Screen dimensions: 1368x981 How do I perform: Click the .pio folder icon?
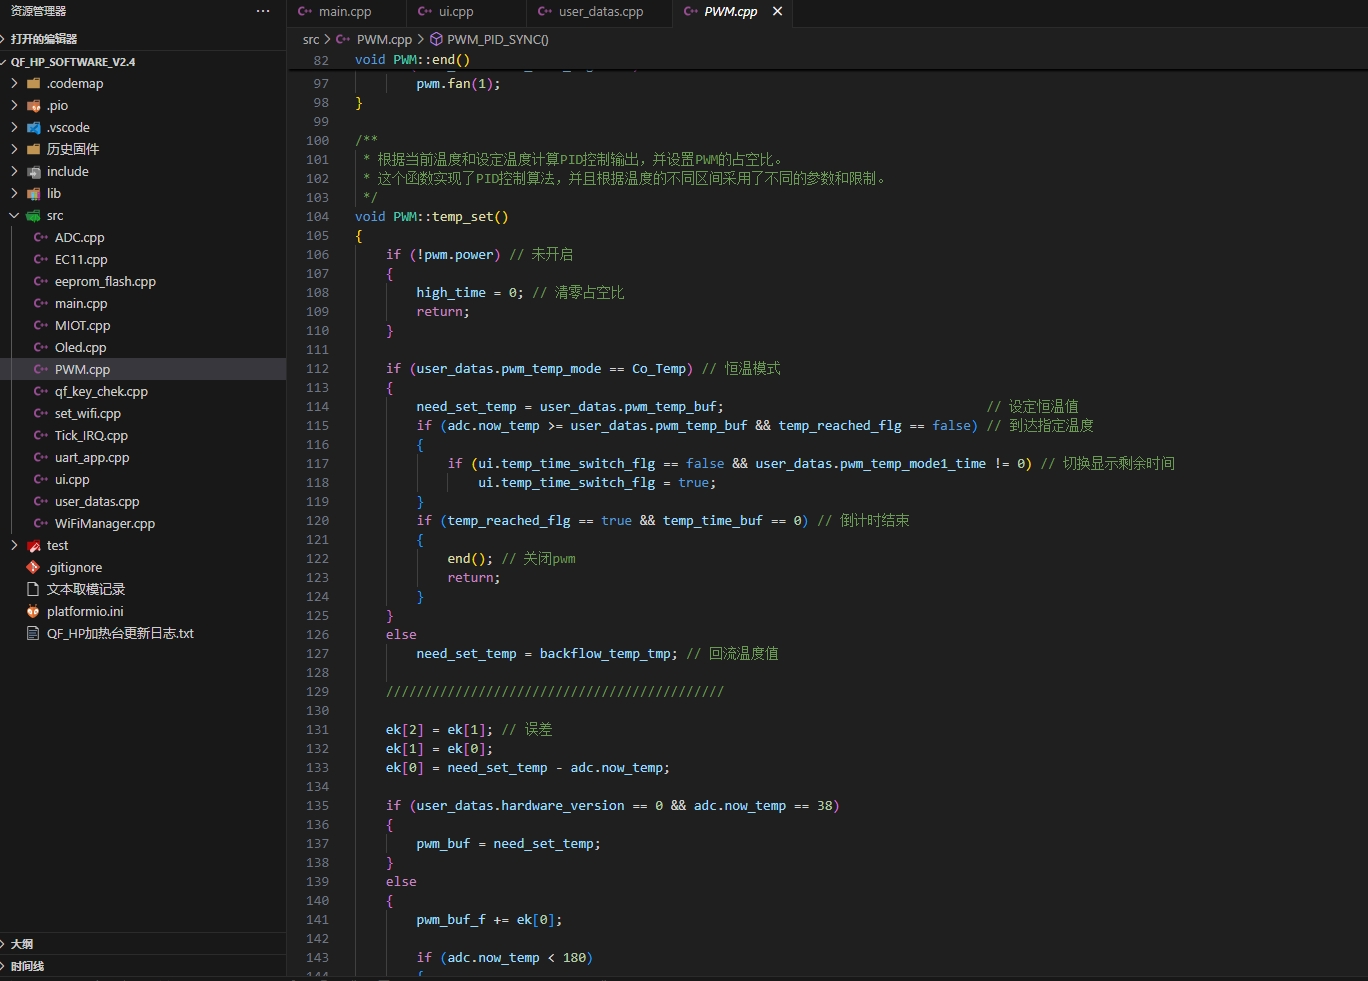[33, 105]
